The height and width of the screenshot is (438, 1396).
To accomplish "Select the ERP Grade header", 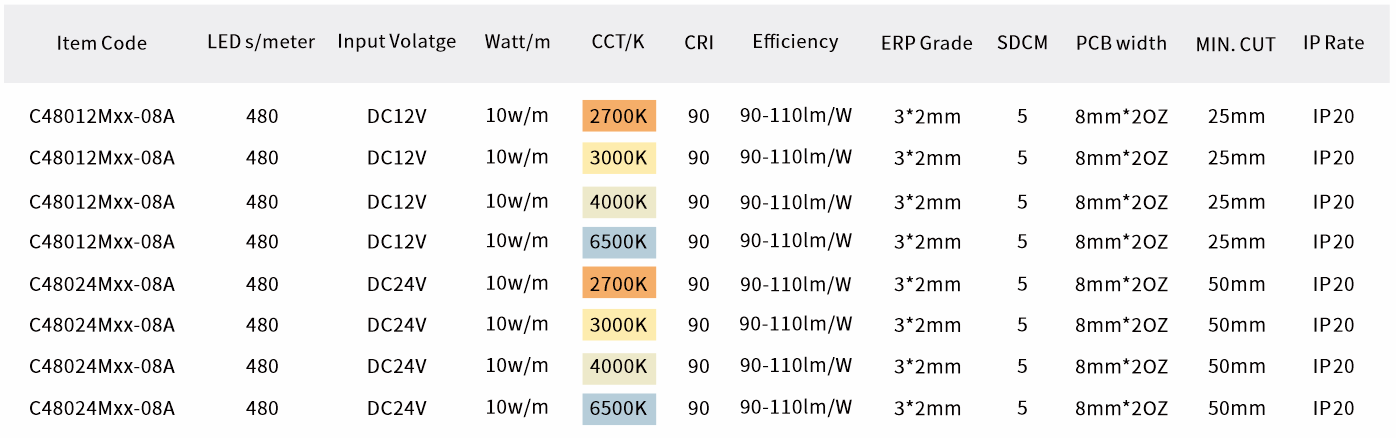I will [x=927, y=43].
